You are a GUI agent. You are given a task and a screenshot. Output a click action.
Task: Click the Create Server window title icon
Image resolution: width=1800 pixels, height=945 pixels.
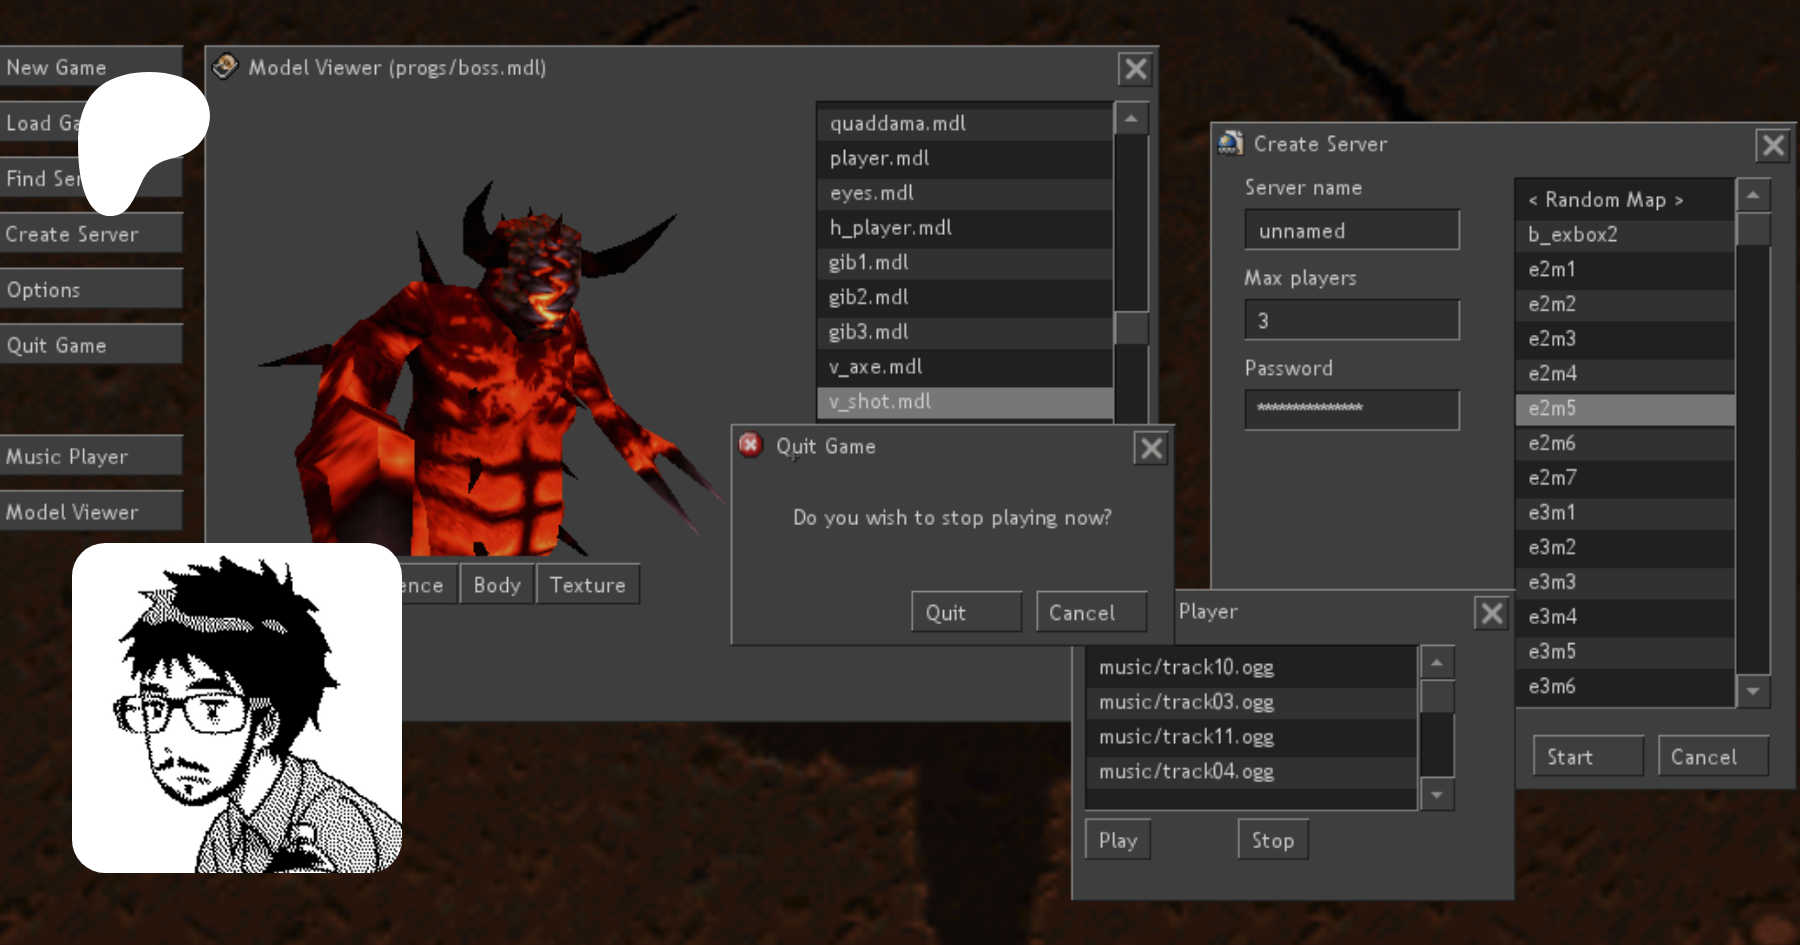pos(1230,143)
